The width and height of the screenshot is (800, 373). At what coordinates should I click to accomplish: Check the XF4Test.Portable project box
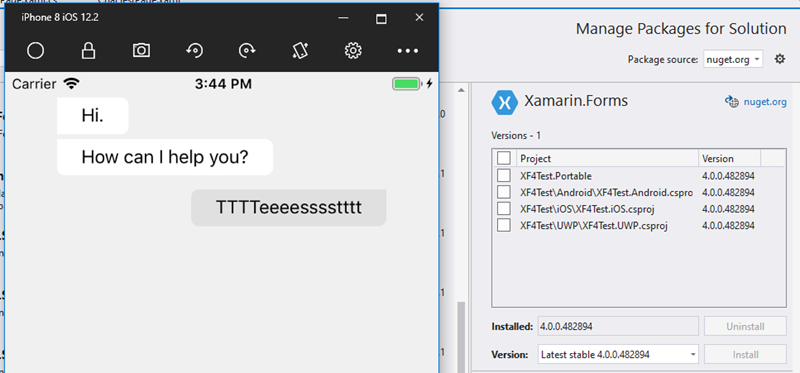click(504, 176)
